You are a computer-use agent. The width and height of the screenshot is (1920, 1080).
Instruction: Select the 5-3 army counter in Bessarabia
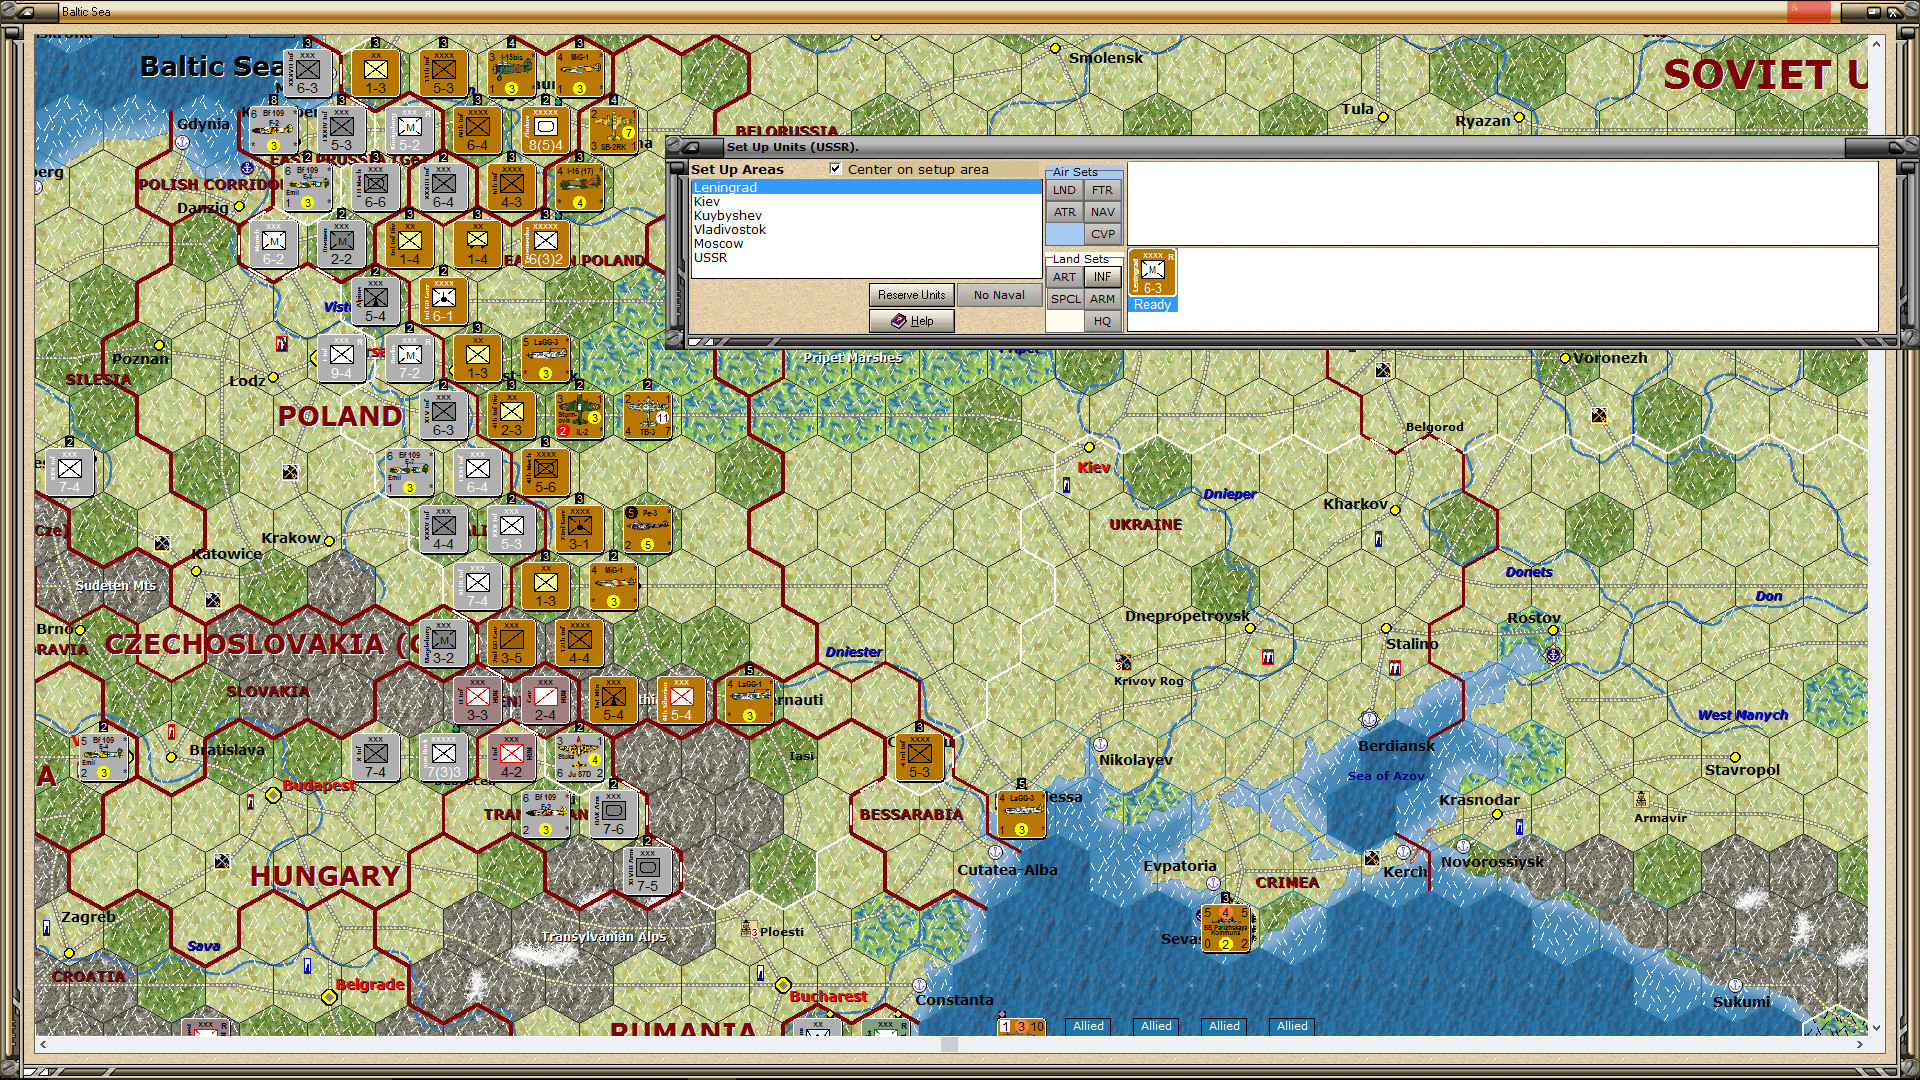point(919,757)
